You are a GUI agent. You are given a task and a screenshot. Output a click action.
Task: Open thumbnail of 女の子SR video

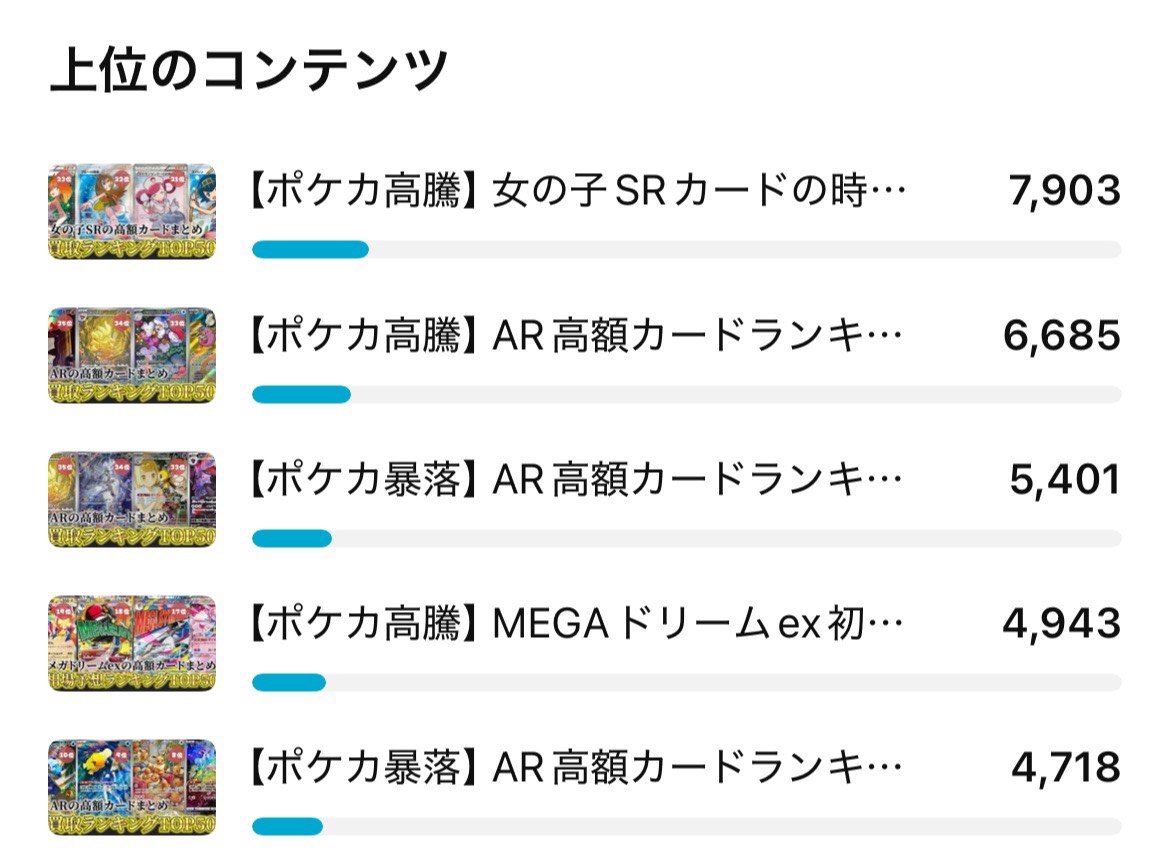tap(131, 212)
